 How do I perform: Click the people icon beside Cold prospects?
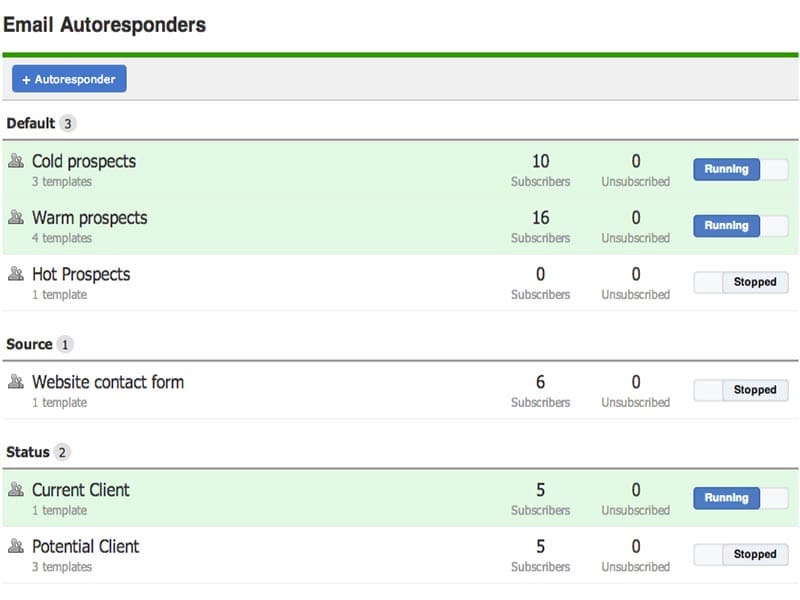pyautogui.click(x=16, y=161)
